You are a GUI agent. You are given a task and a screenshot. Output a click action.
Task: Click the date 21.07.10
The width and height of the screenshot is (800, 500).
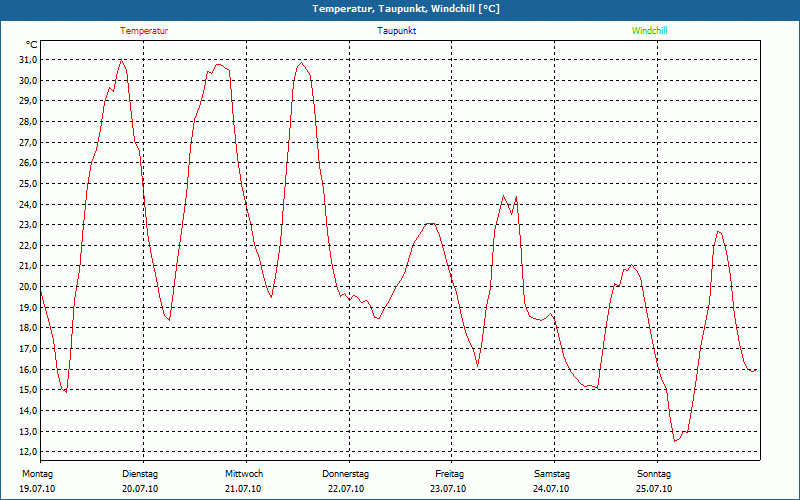[x=243, y=489]
